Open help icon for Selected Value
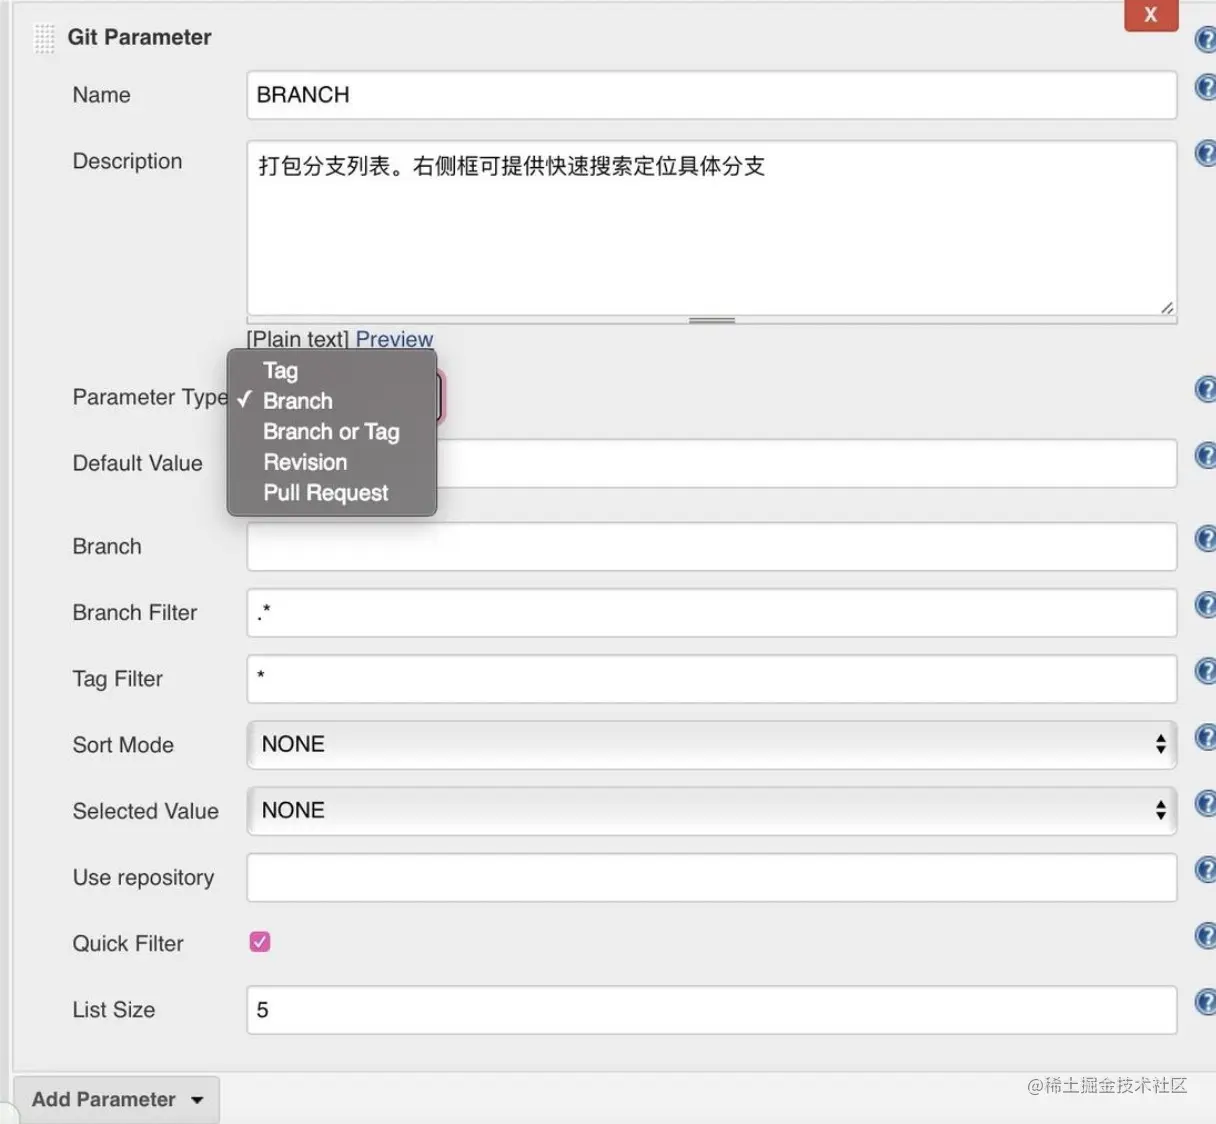The height and width of the screenshot is (1124, 1216). (1206, 803)
